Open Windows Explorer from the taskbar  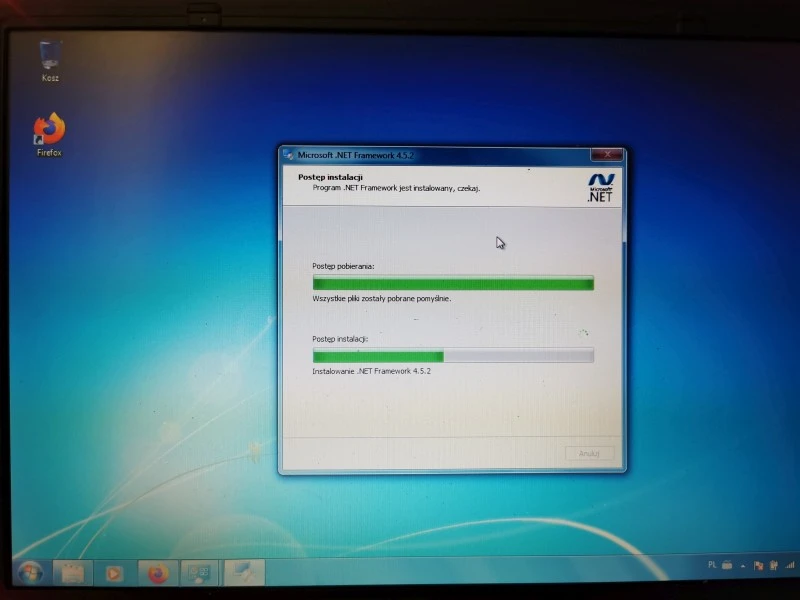[x=72, y=573]
